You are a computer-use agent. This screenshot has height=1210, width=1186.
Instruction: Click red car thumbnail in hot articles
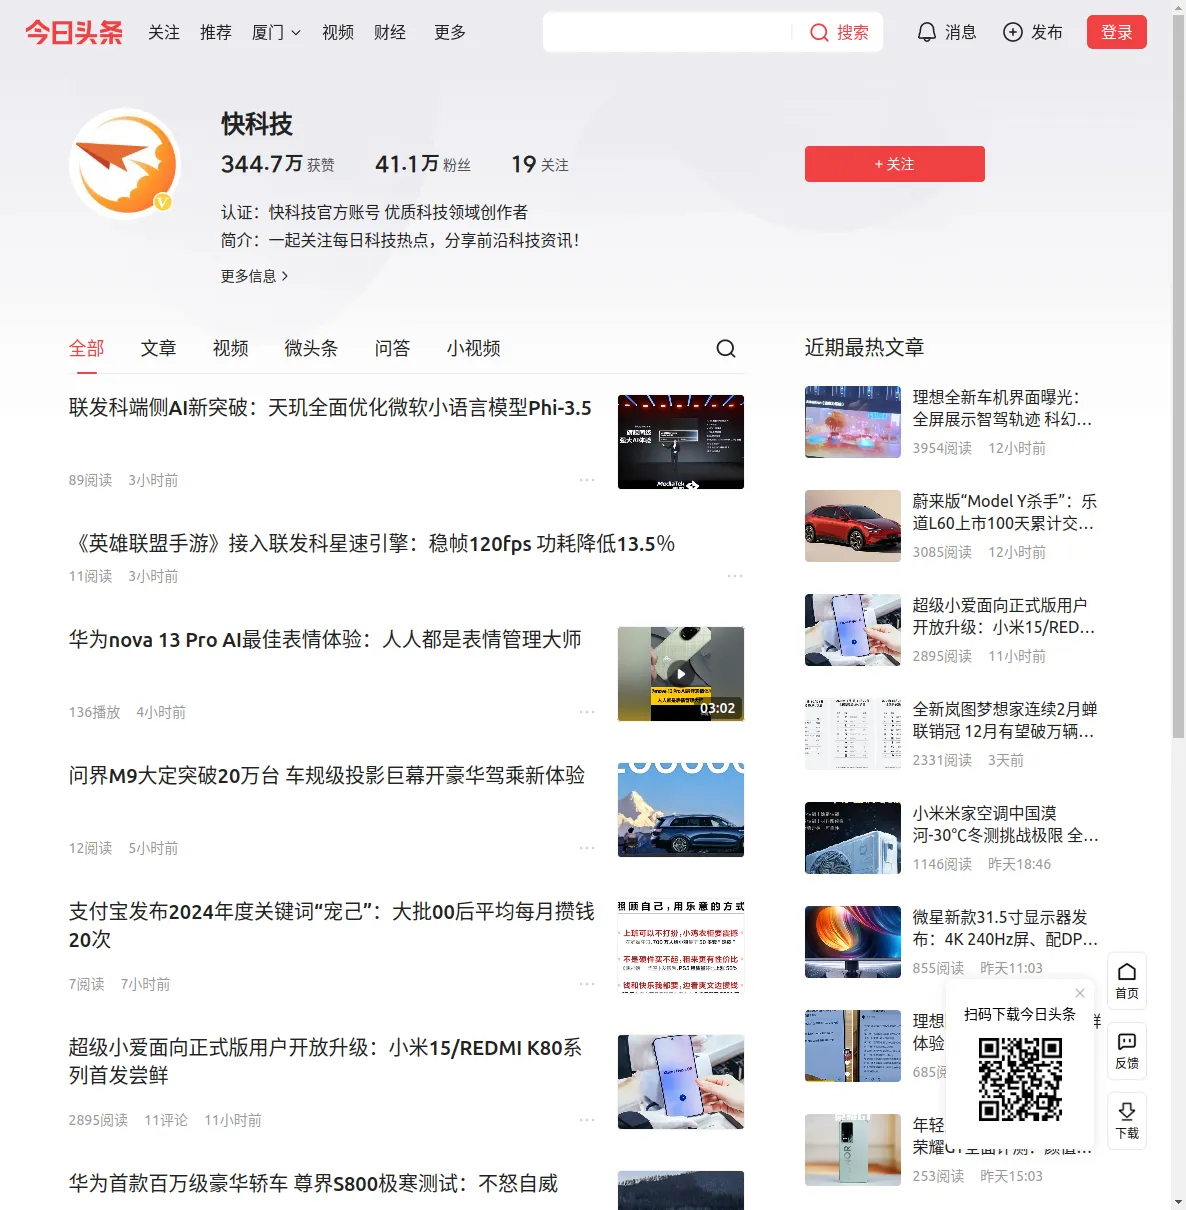click(x=853, y=526)
